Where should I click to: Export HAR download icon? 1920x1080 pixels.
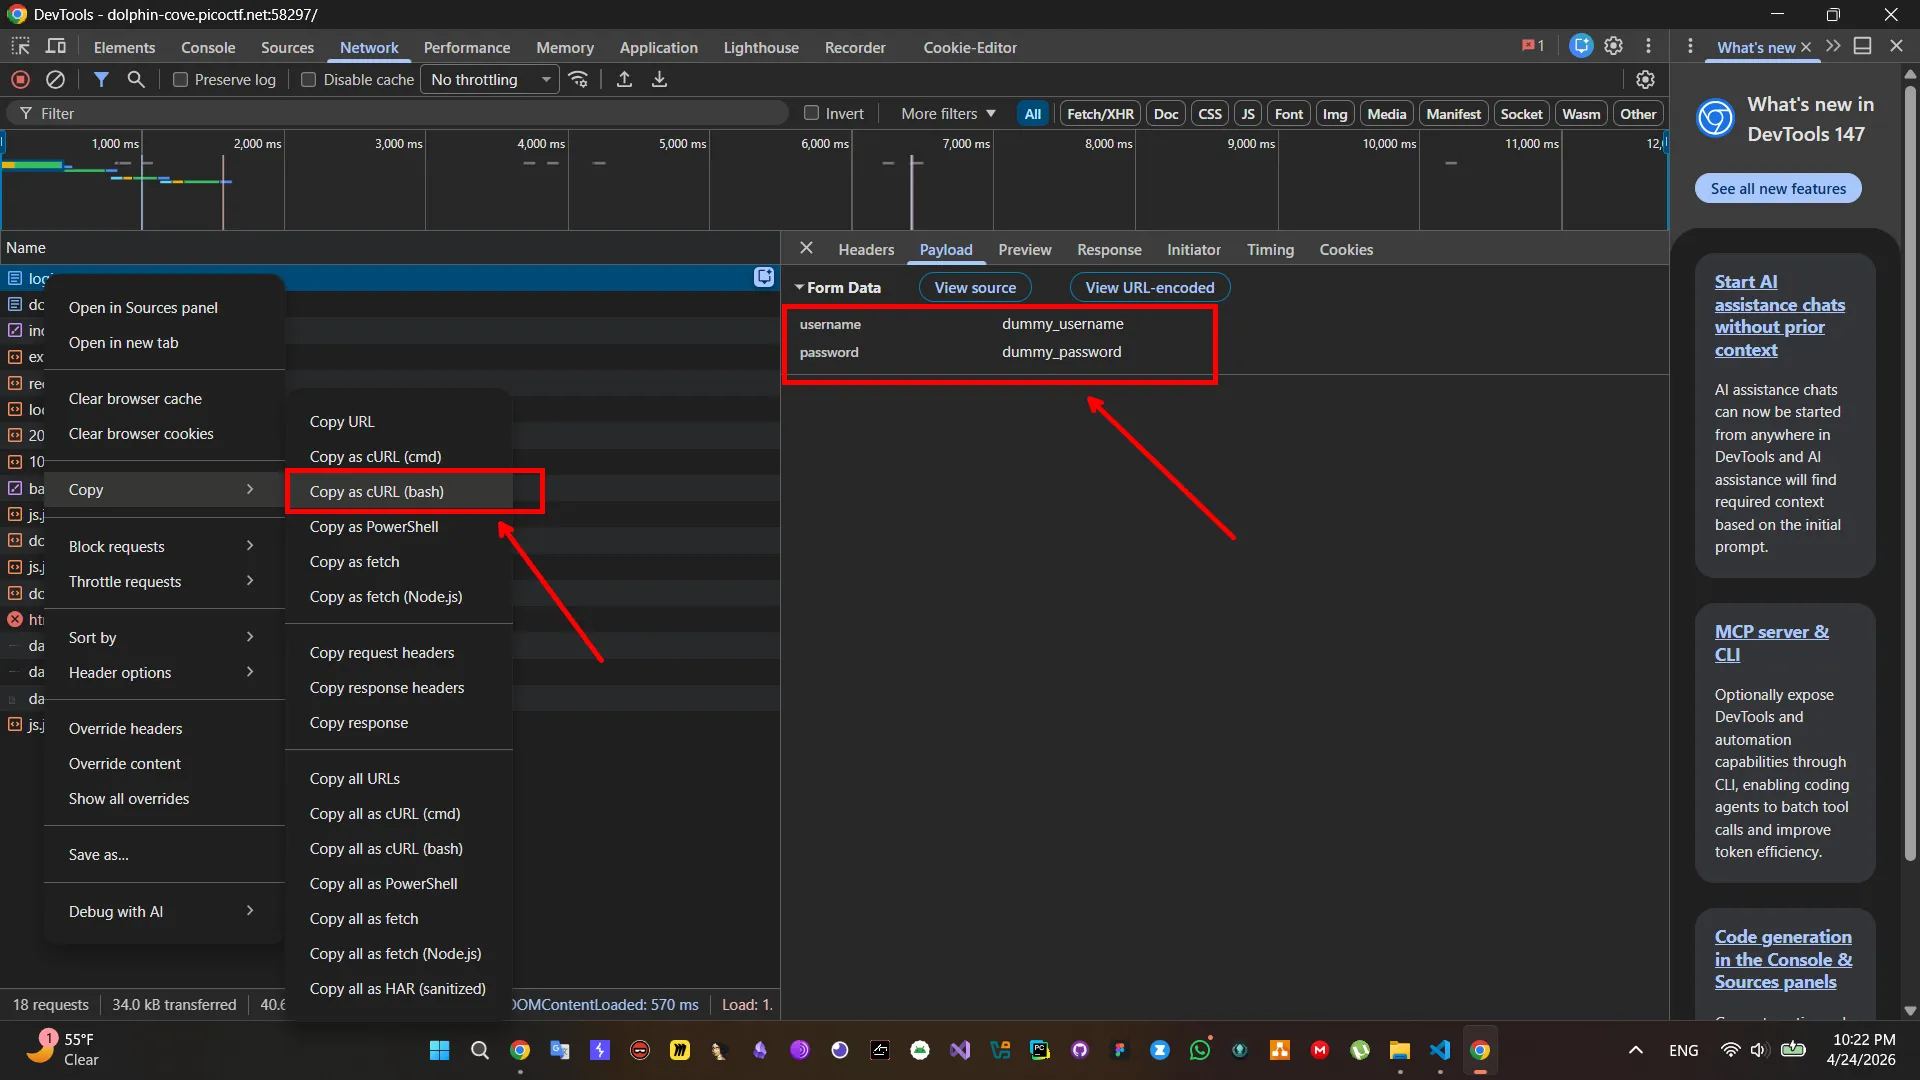(x=659, y=79)
